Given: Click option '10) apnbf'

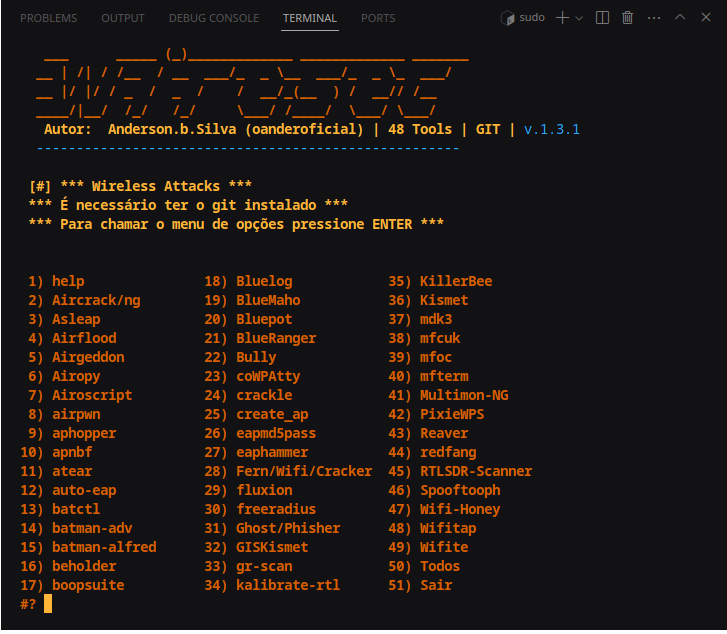Looking at the screenshot, I should click(x=56, y=452).
